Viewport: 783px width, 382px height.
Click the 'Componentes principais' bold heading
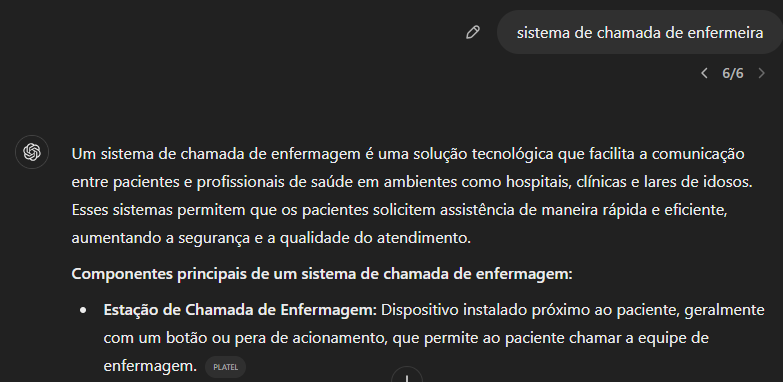(x=322, y=274)
